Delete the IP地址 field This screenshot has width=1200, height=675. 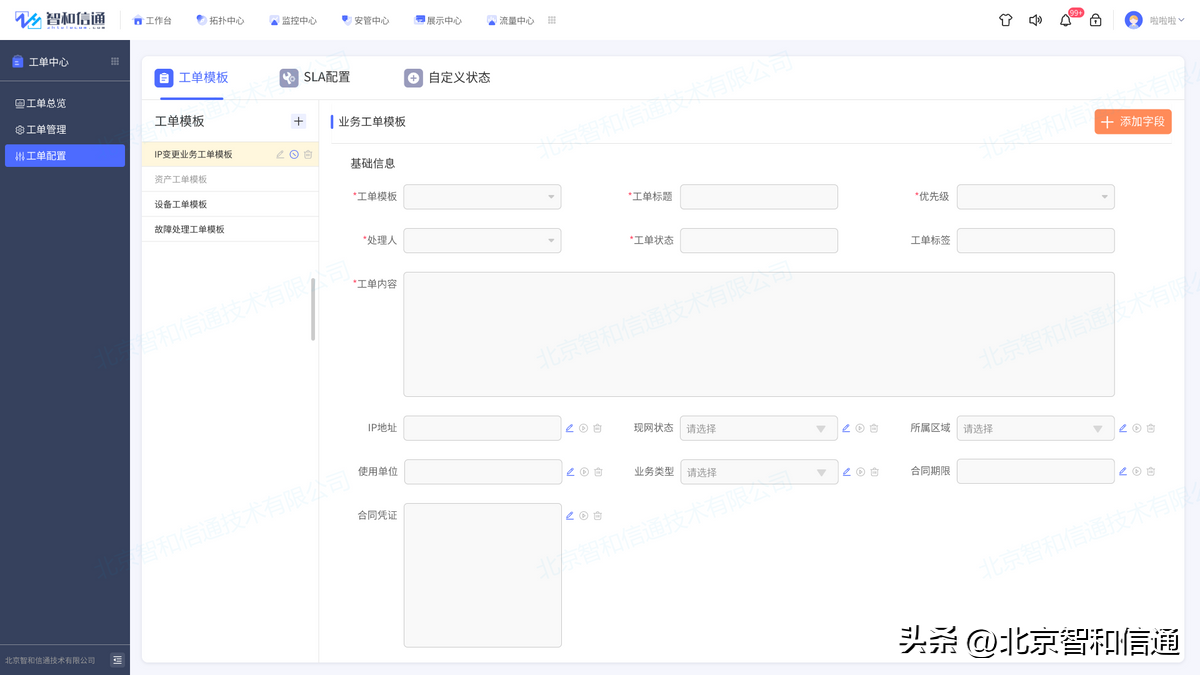(x=598, y=428)
